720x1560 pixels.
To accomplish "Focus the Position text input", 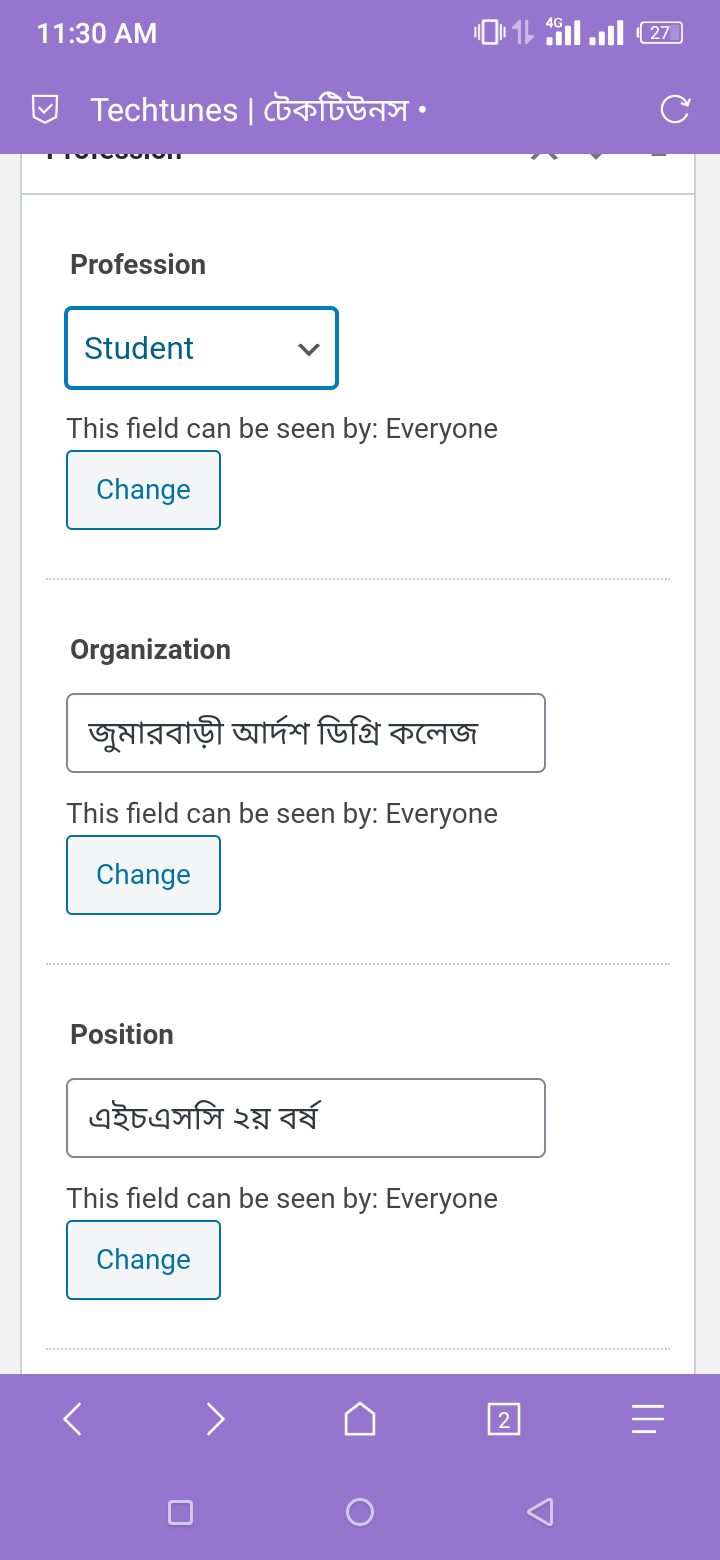I will [x=305, y=1118].
